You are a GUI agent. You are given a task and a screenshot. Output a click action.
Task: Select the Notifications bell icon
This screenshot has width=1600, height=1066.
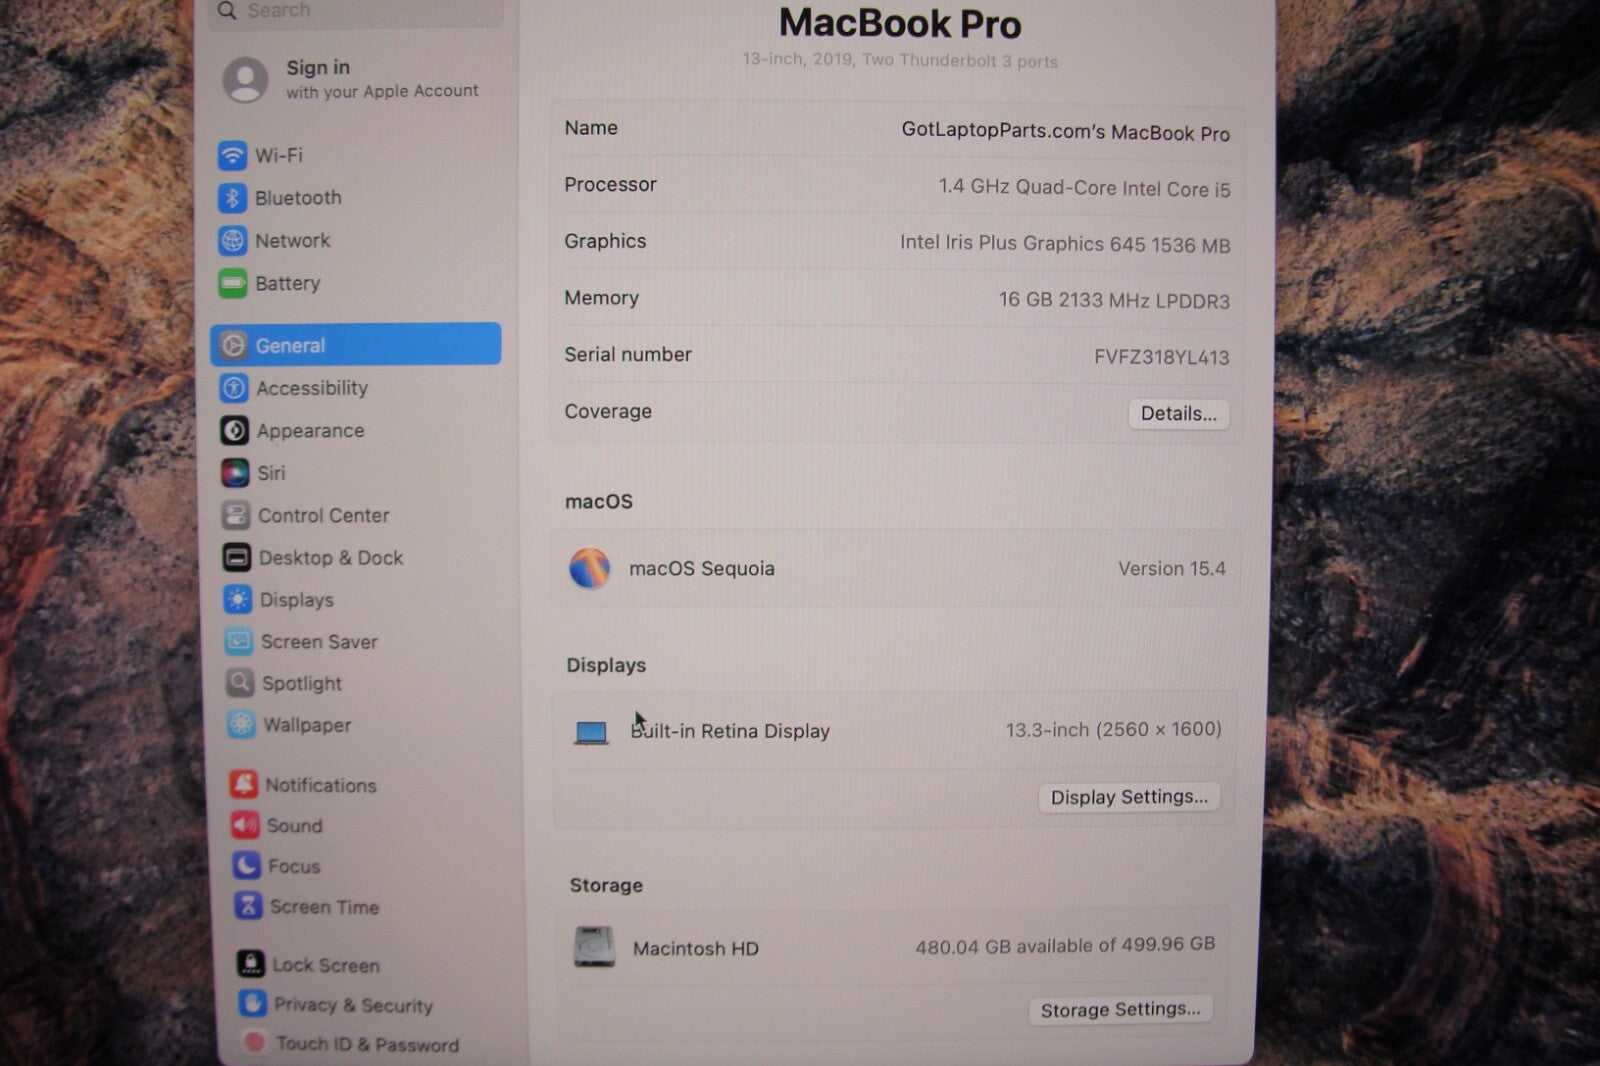tap(243, 785)
